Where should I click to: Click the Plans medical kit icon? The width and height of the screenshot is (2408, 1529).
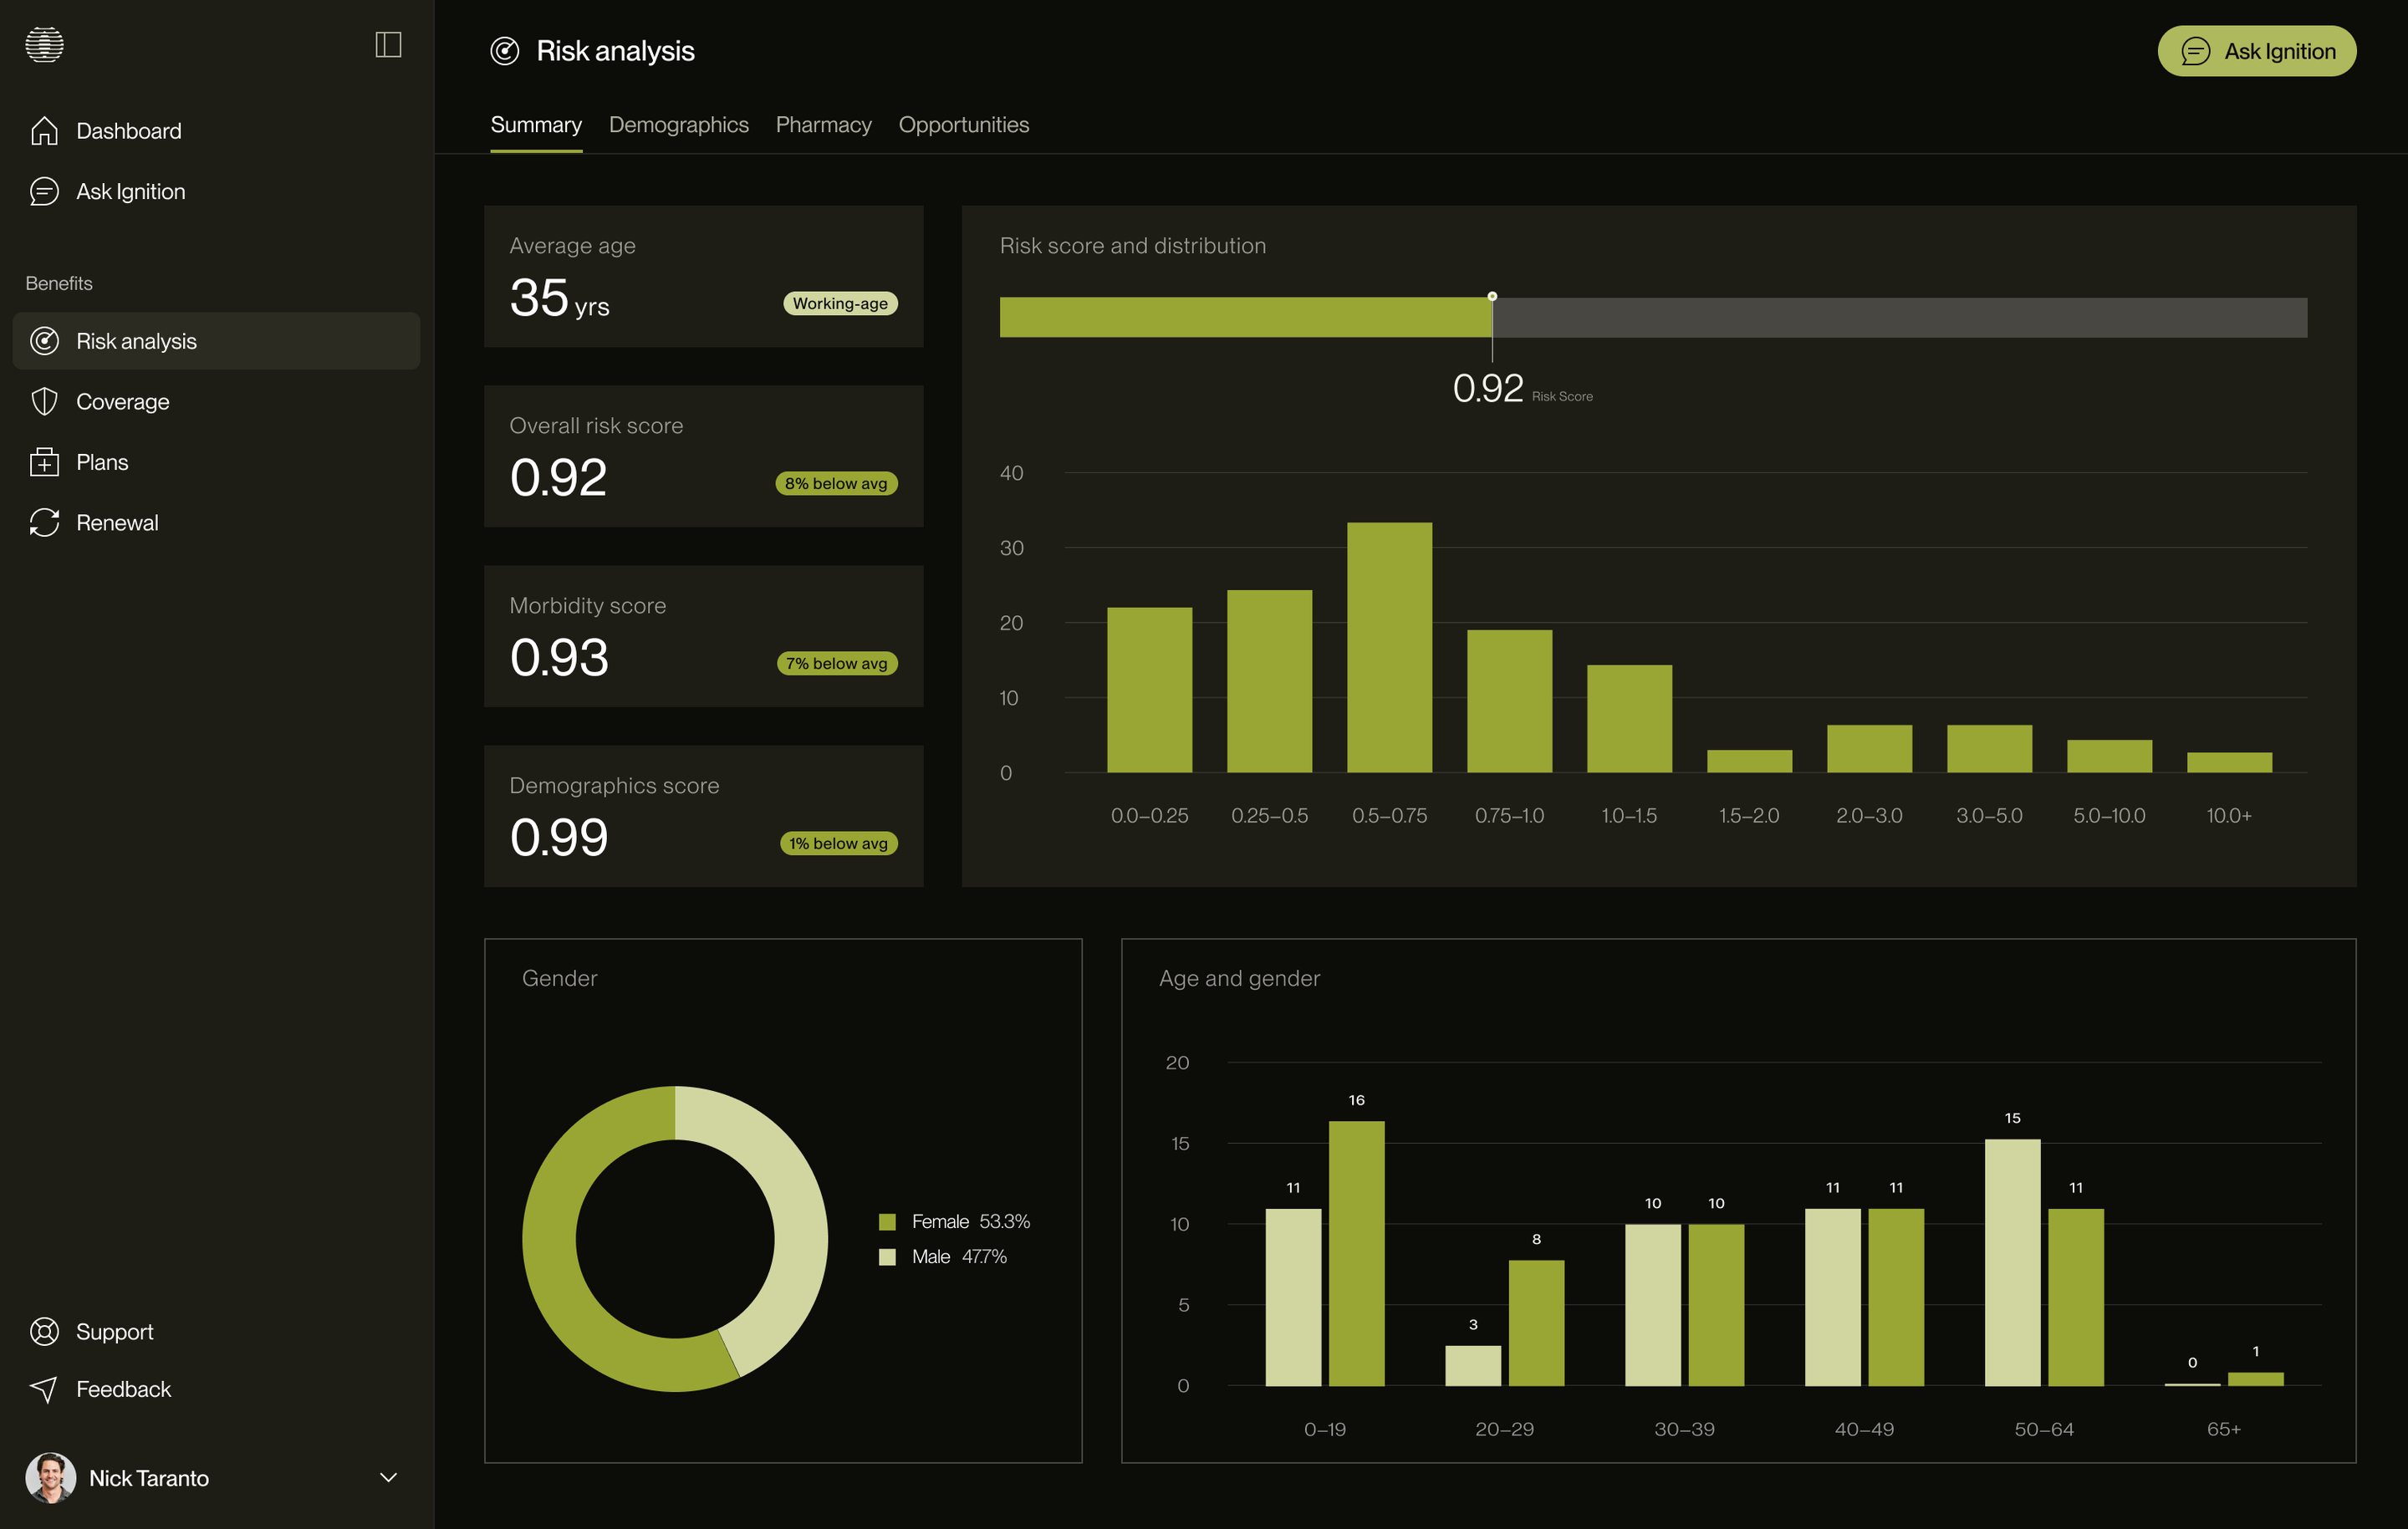point(44,462)
